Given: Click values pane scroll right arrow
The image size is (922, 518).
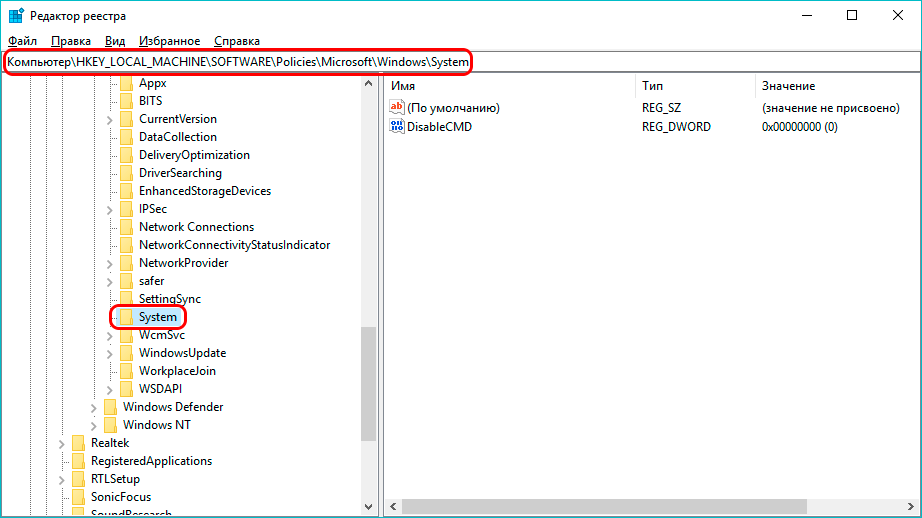Looking at the screenshot, I should pyautogui.click(x=911, y=506).
